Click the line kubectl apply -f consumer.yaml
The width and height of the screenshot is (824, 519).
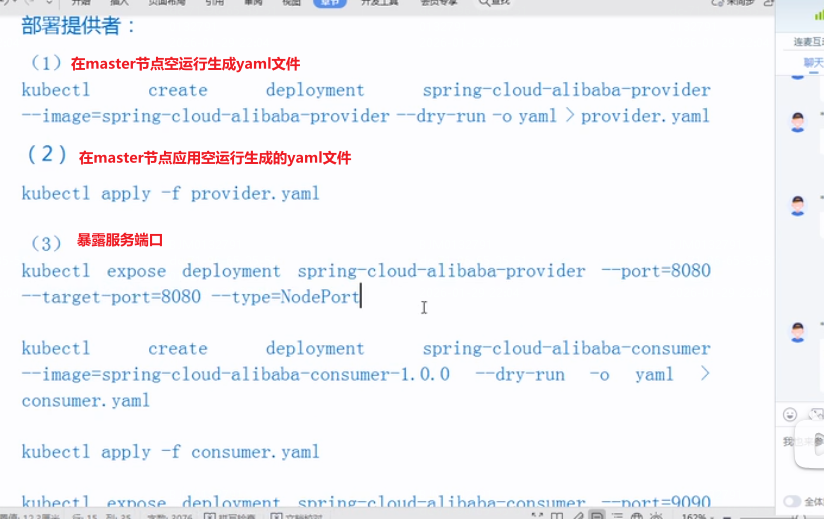(x=170, y=452)
